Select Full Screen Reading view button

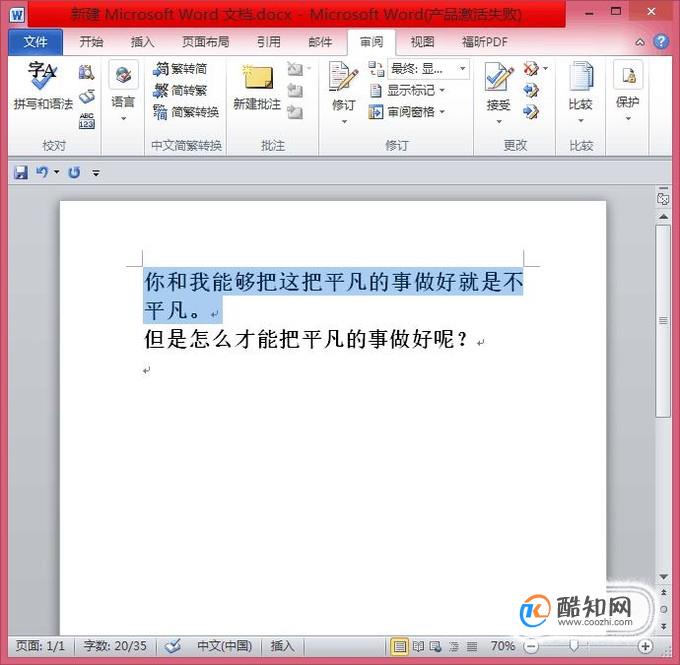tap(418, 647)
